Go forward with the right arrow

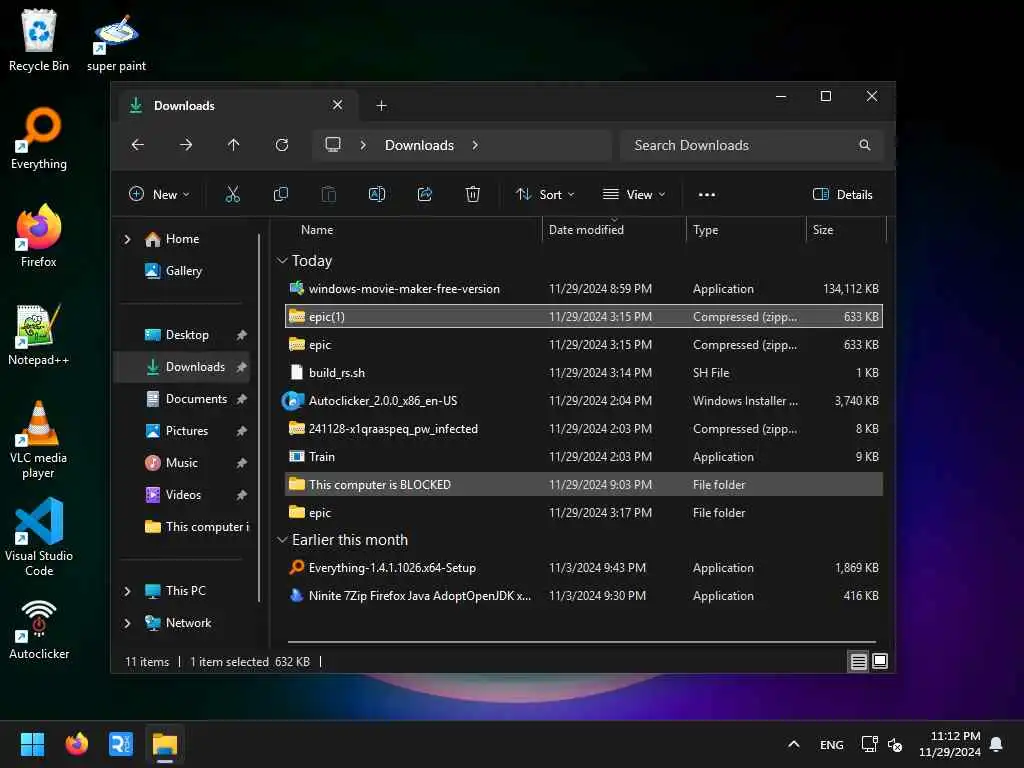(186, 145)
